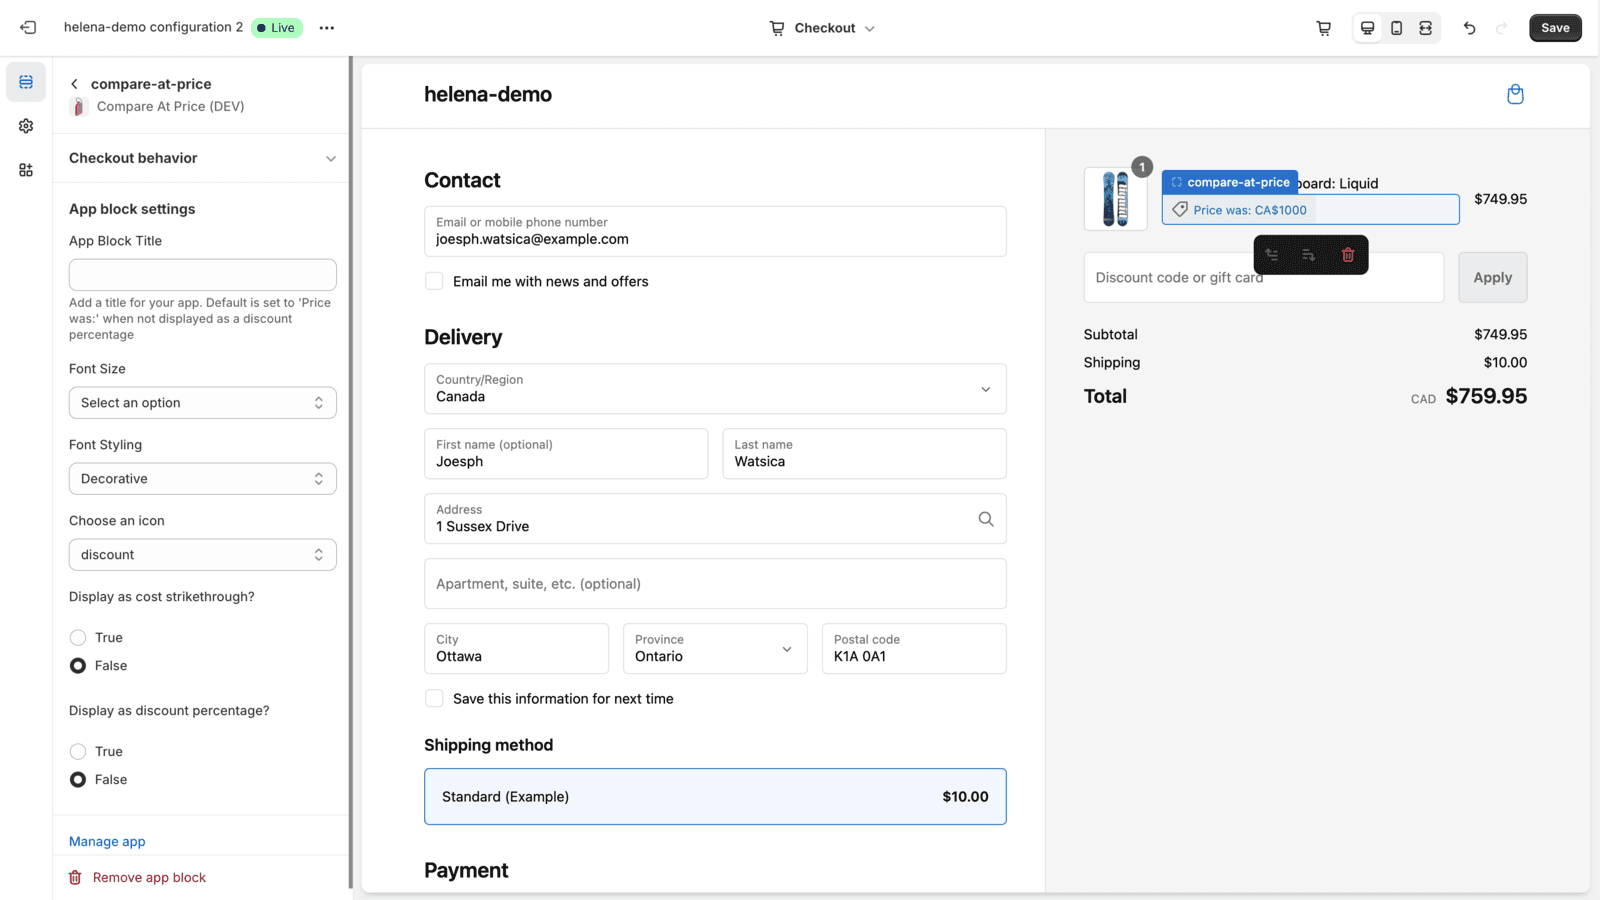Exit the editor via the top-left leave icon
The image size is (1600, 900).
tap(27, 27)
